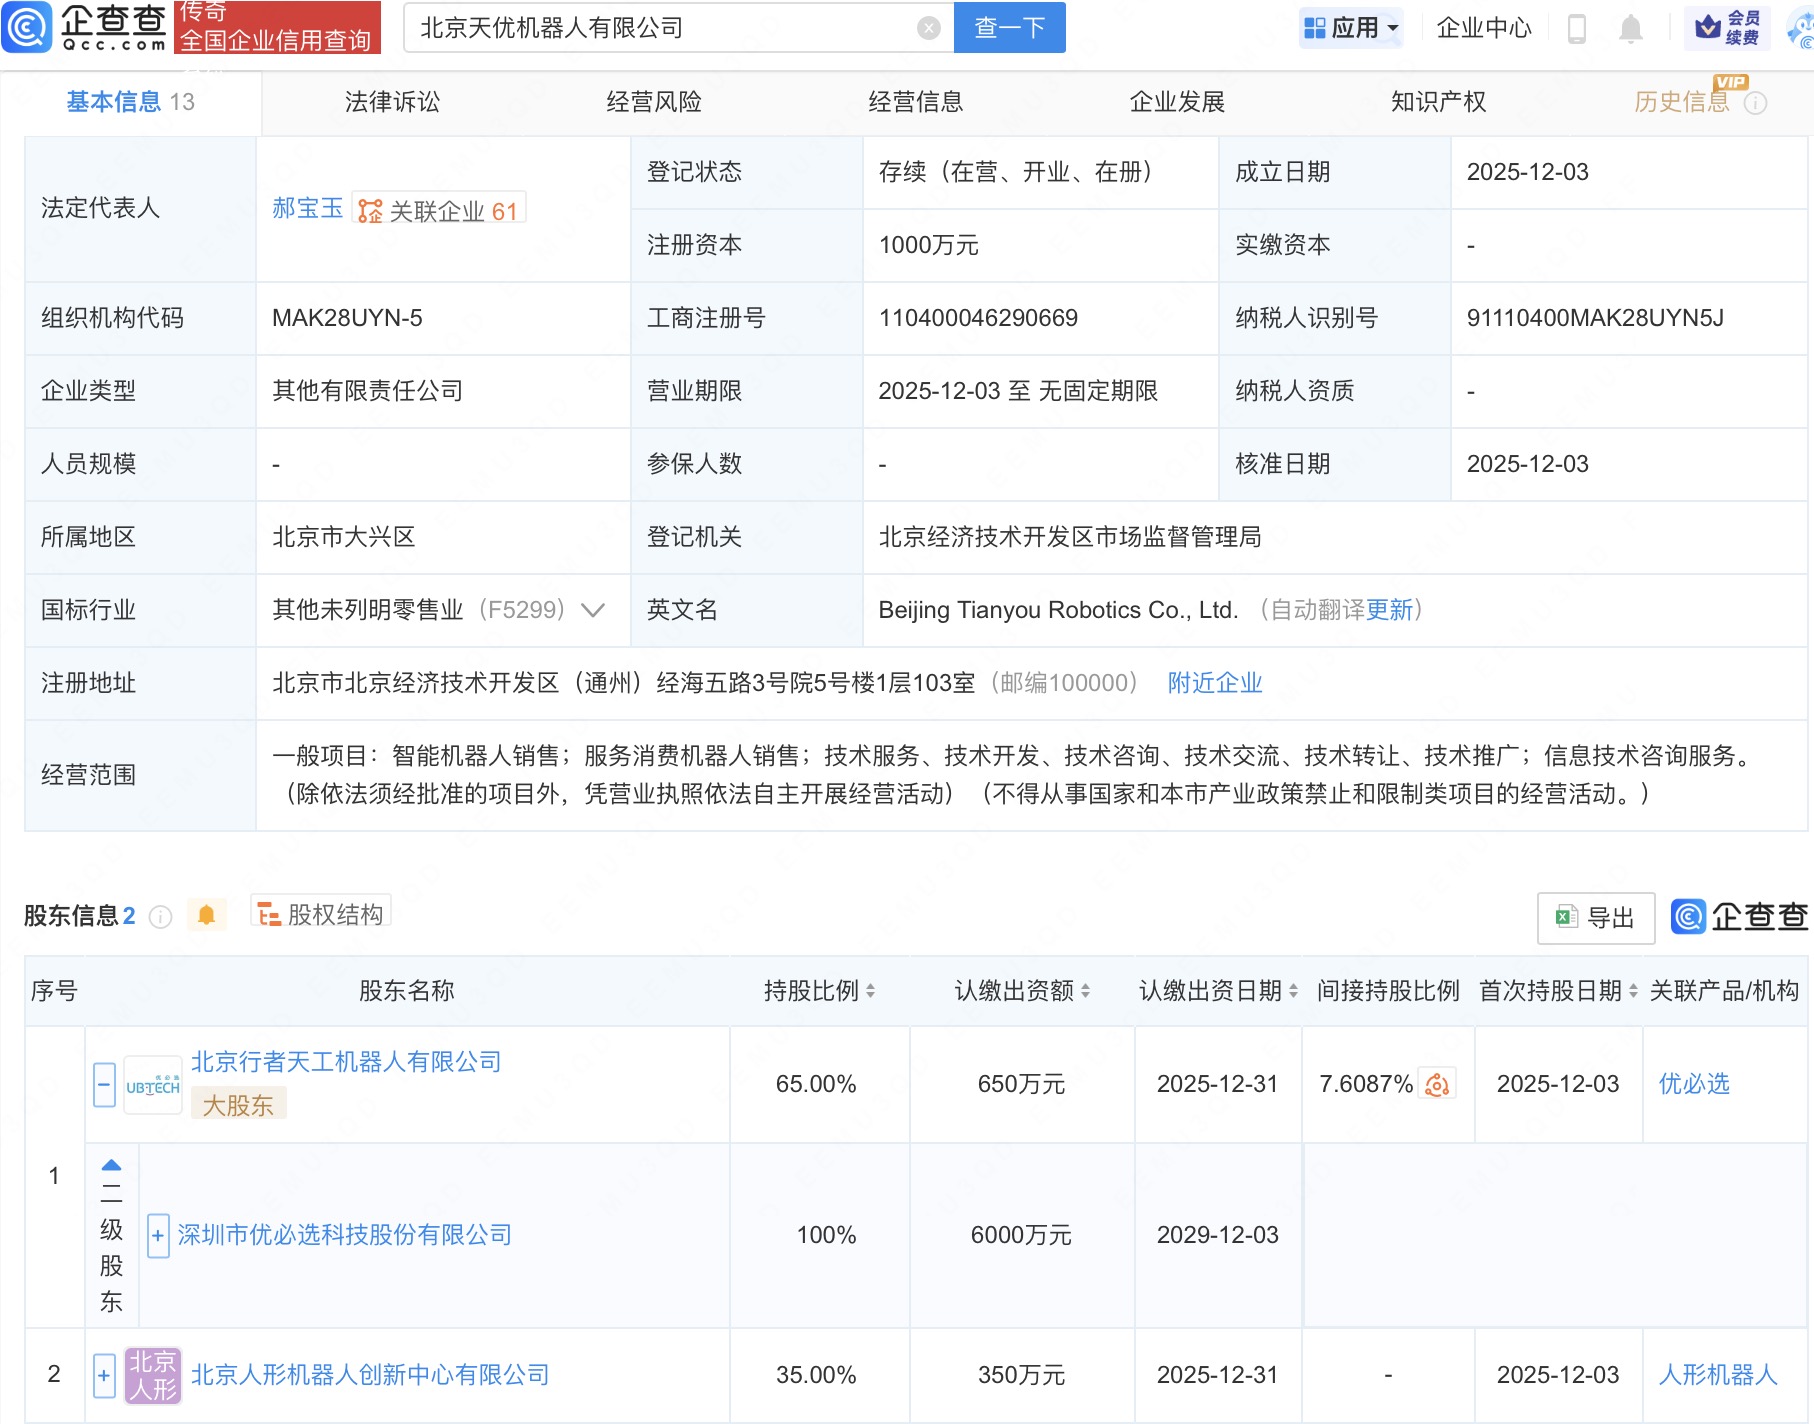Collapse the 二级股东 section arrow
The width and height of the screenshot is (1814, 1424).
pos(111,1165)
